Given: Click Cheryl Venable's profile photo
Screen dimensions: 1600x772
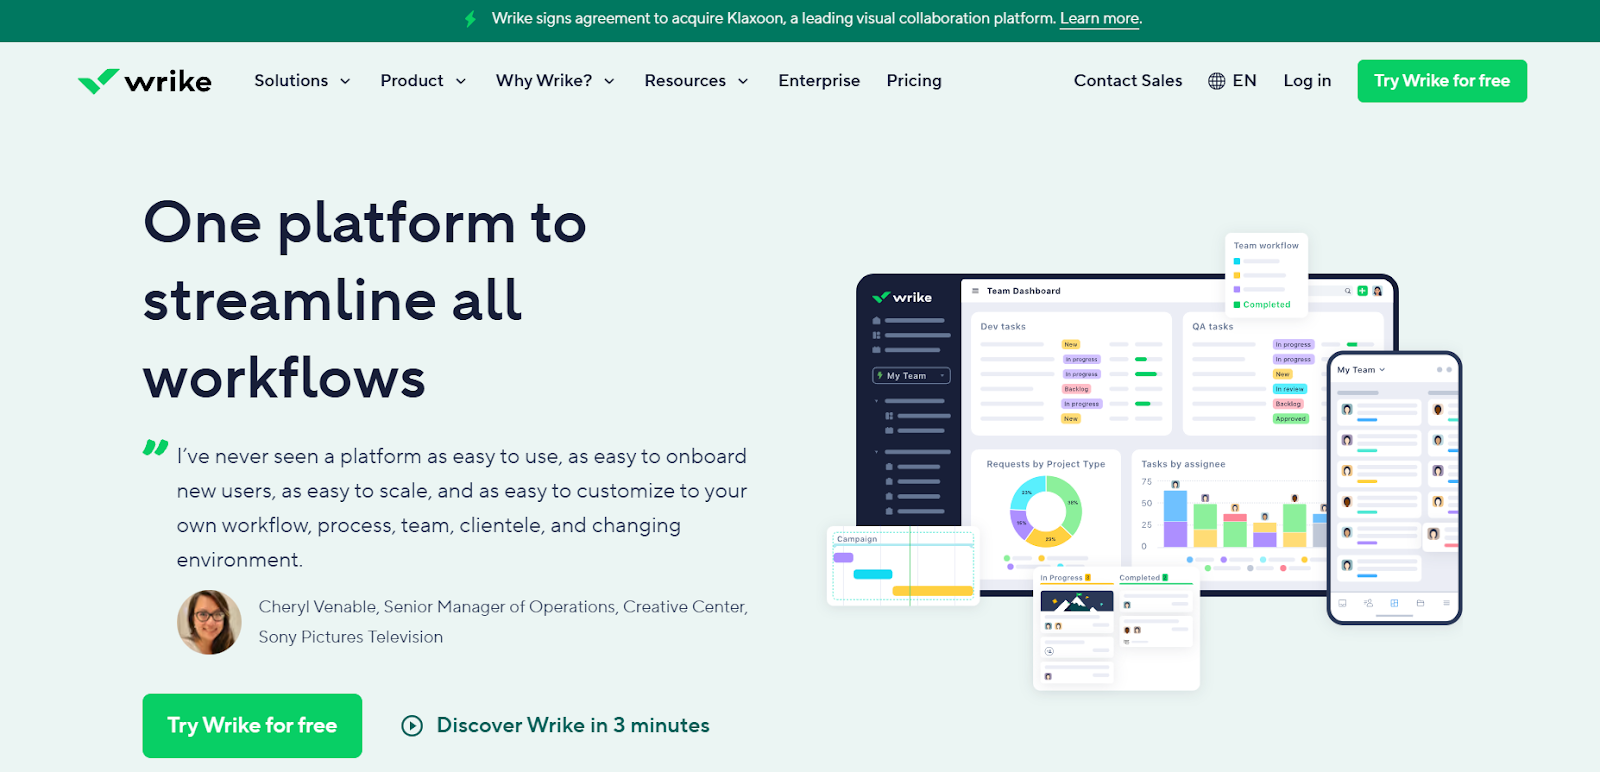Looking at the screenshot, I should 209,622.
